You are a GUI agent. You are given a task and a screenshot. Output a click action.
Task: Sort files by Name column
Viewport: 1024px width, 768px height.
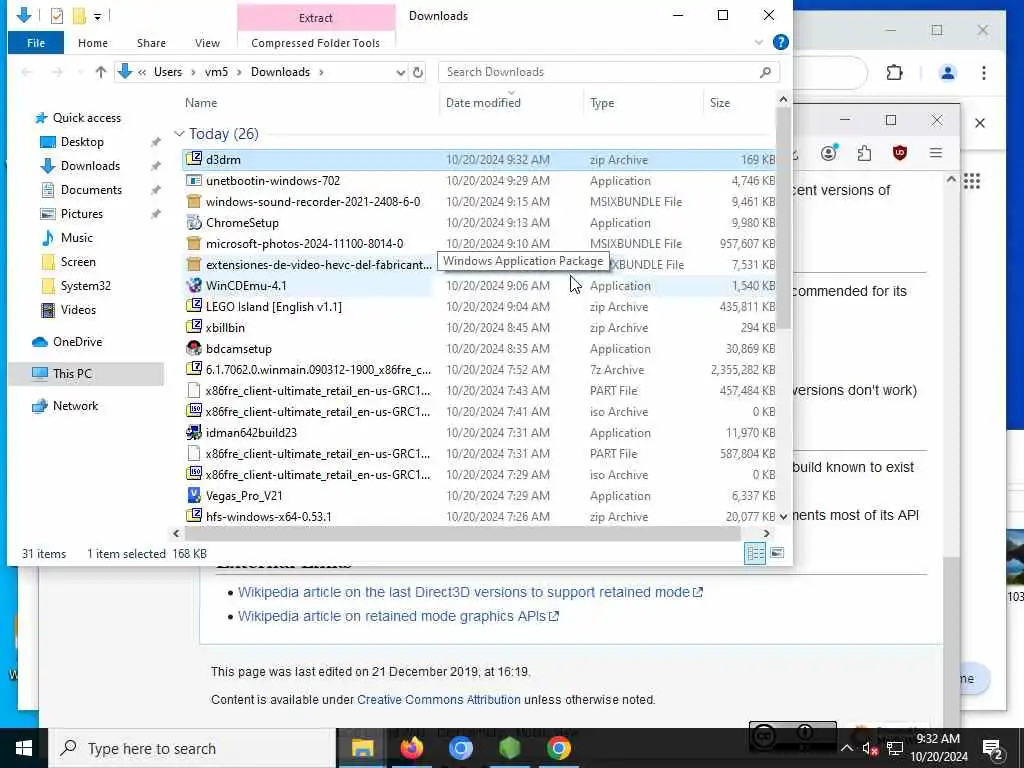tap(201, 103)
